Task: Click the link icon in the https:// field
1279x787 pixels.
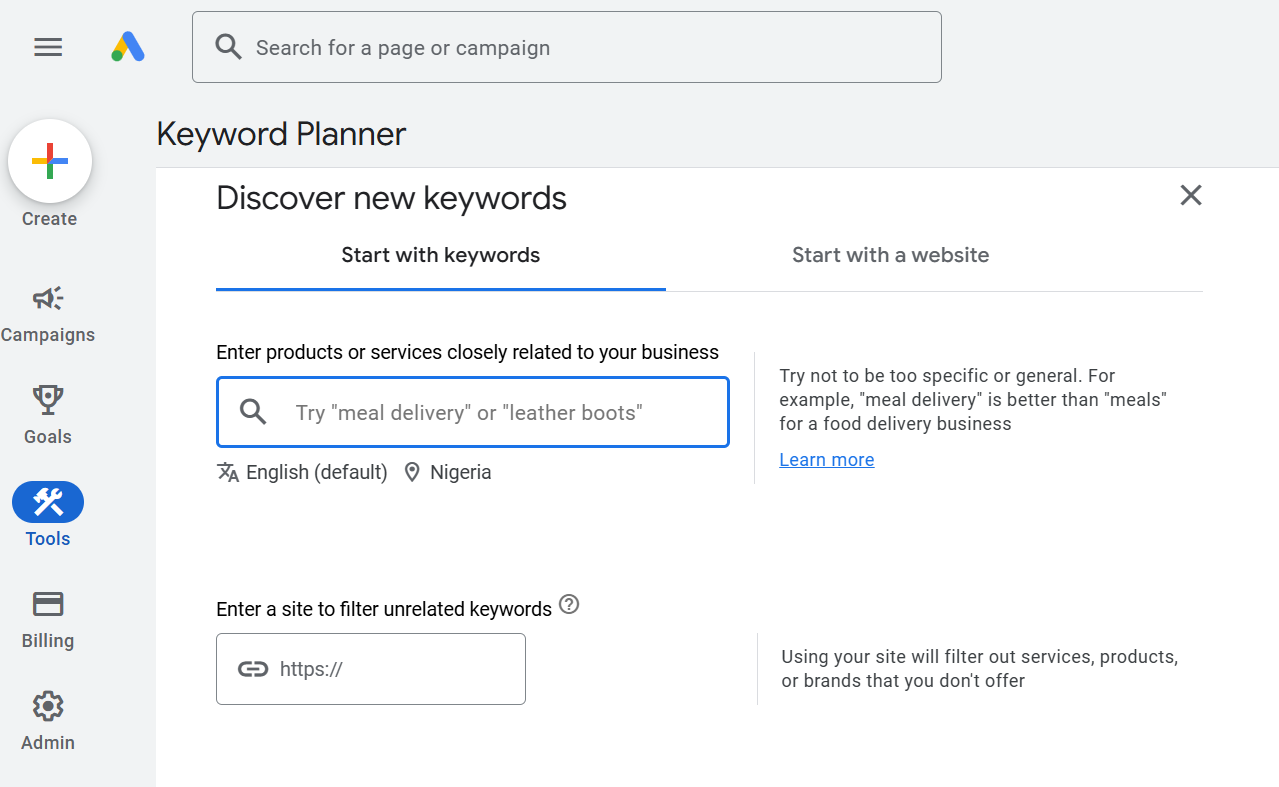Action: [253, 668]
